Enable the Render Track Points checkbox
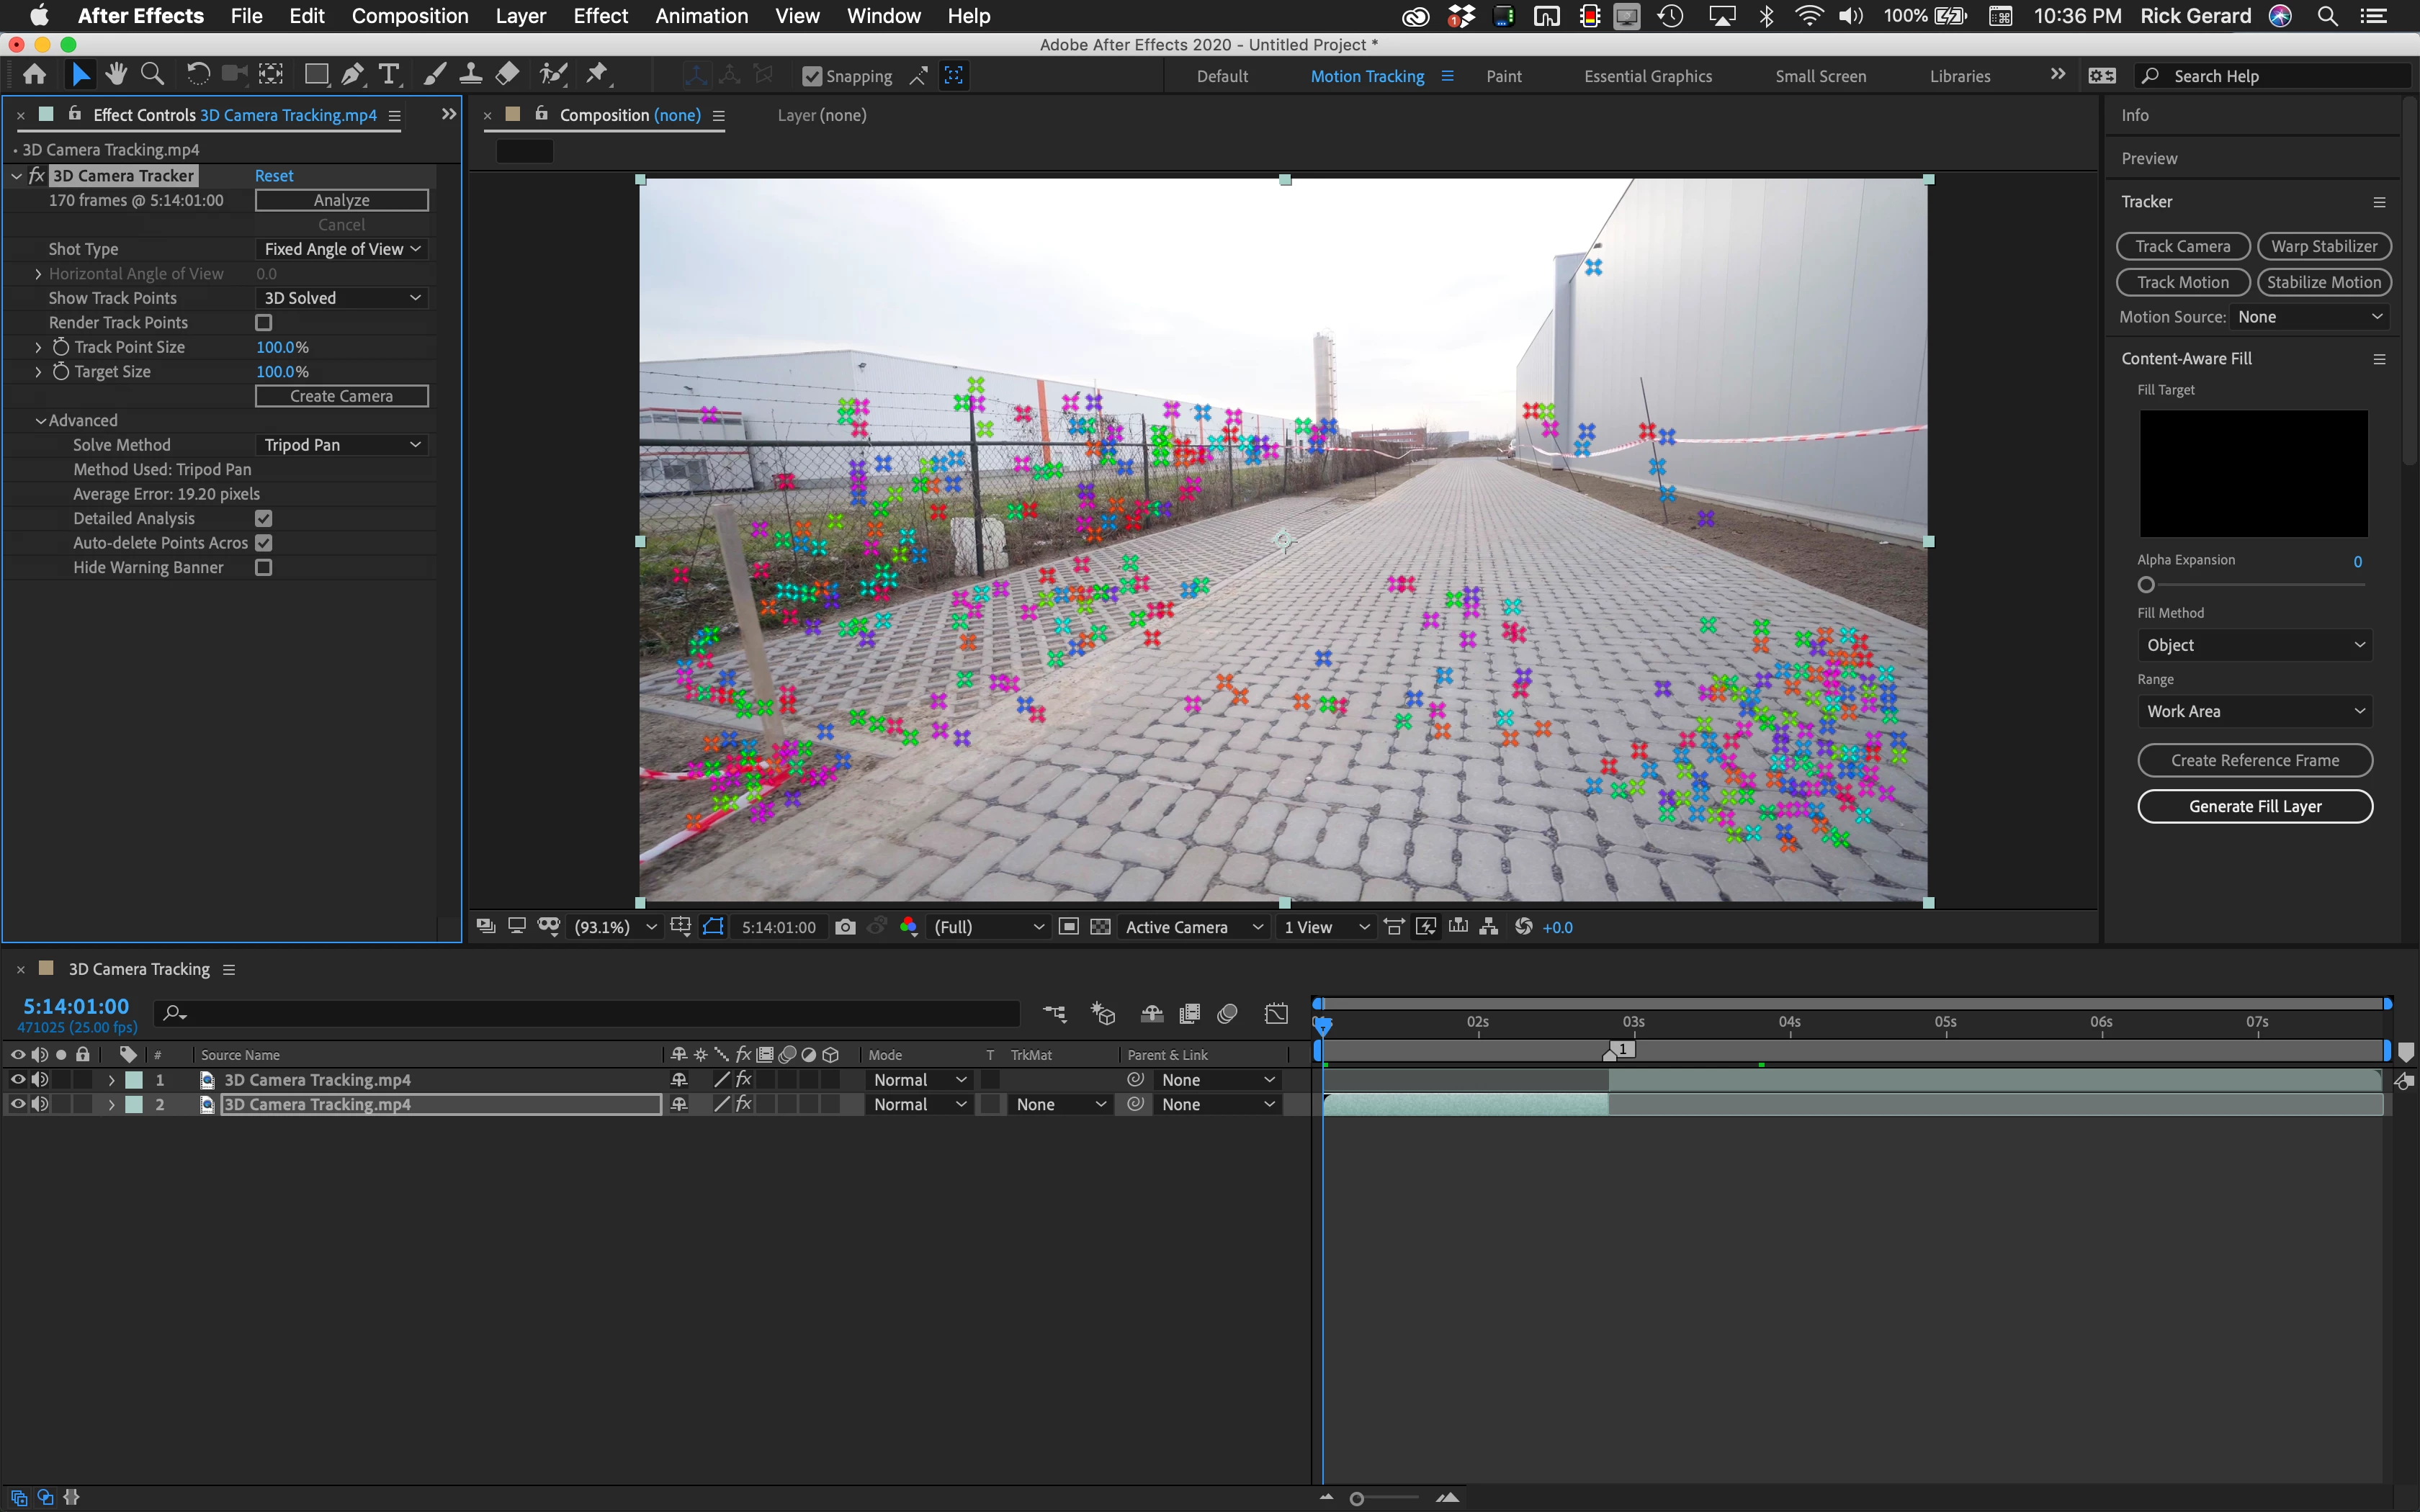This screenshot has height=1512, width=2420. click(x=264, y=322)
